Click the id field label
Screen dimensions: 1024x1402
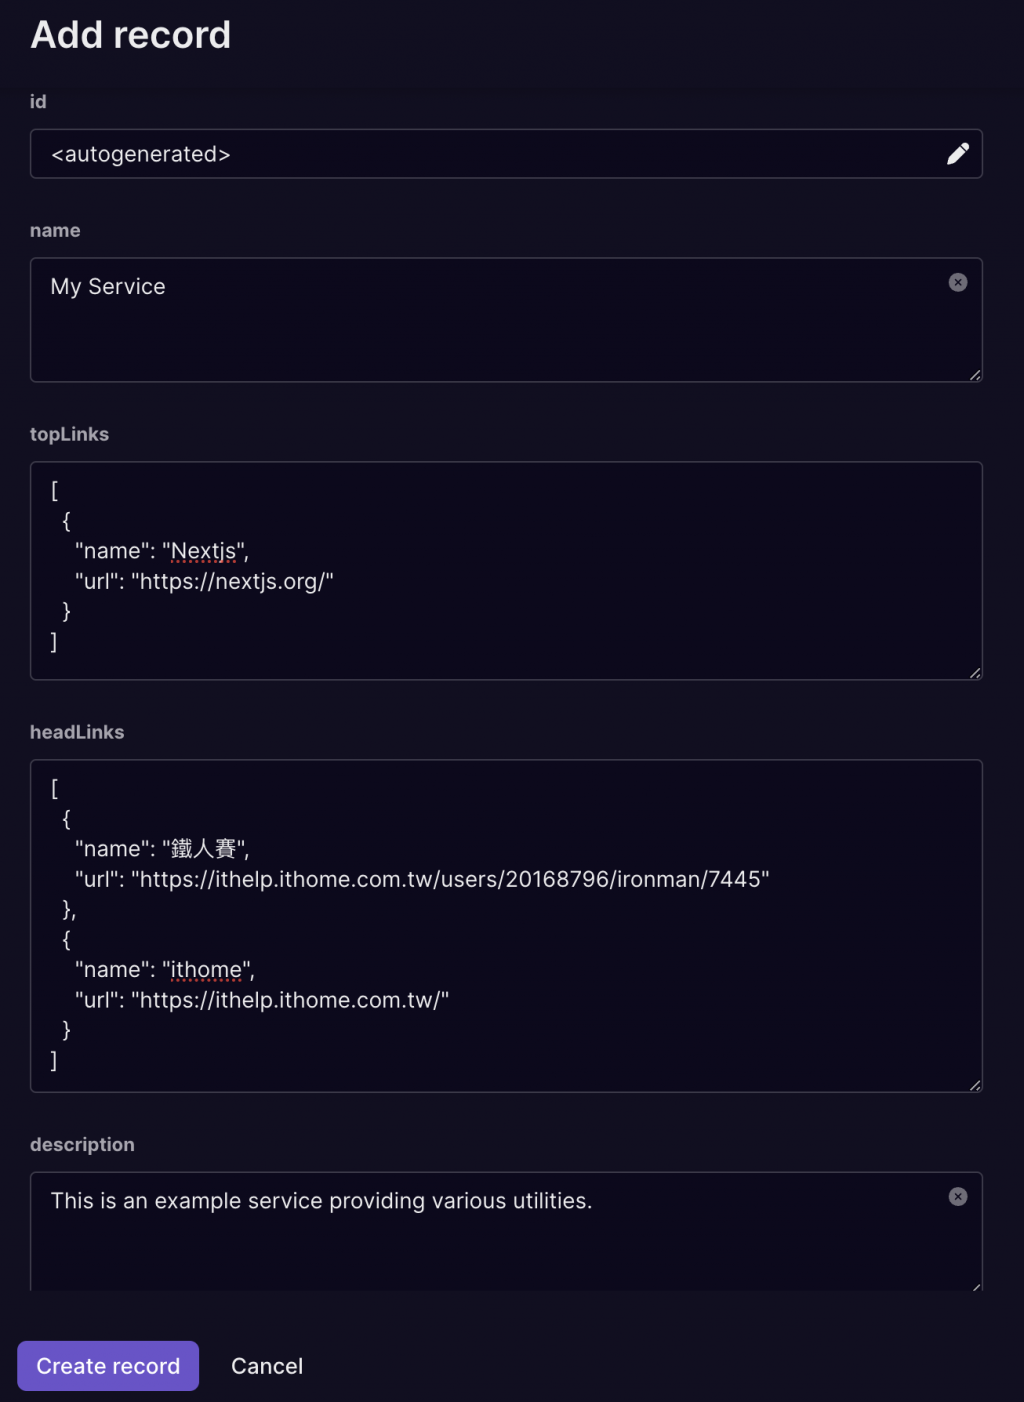(38, 102)
